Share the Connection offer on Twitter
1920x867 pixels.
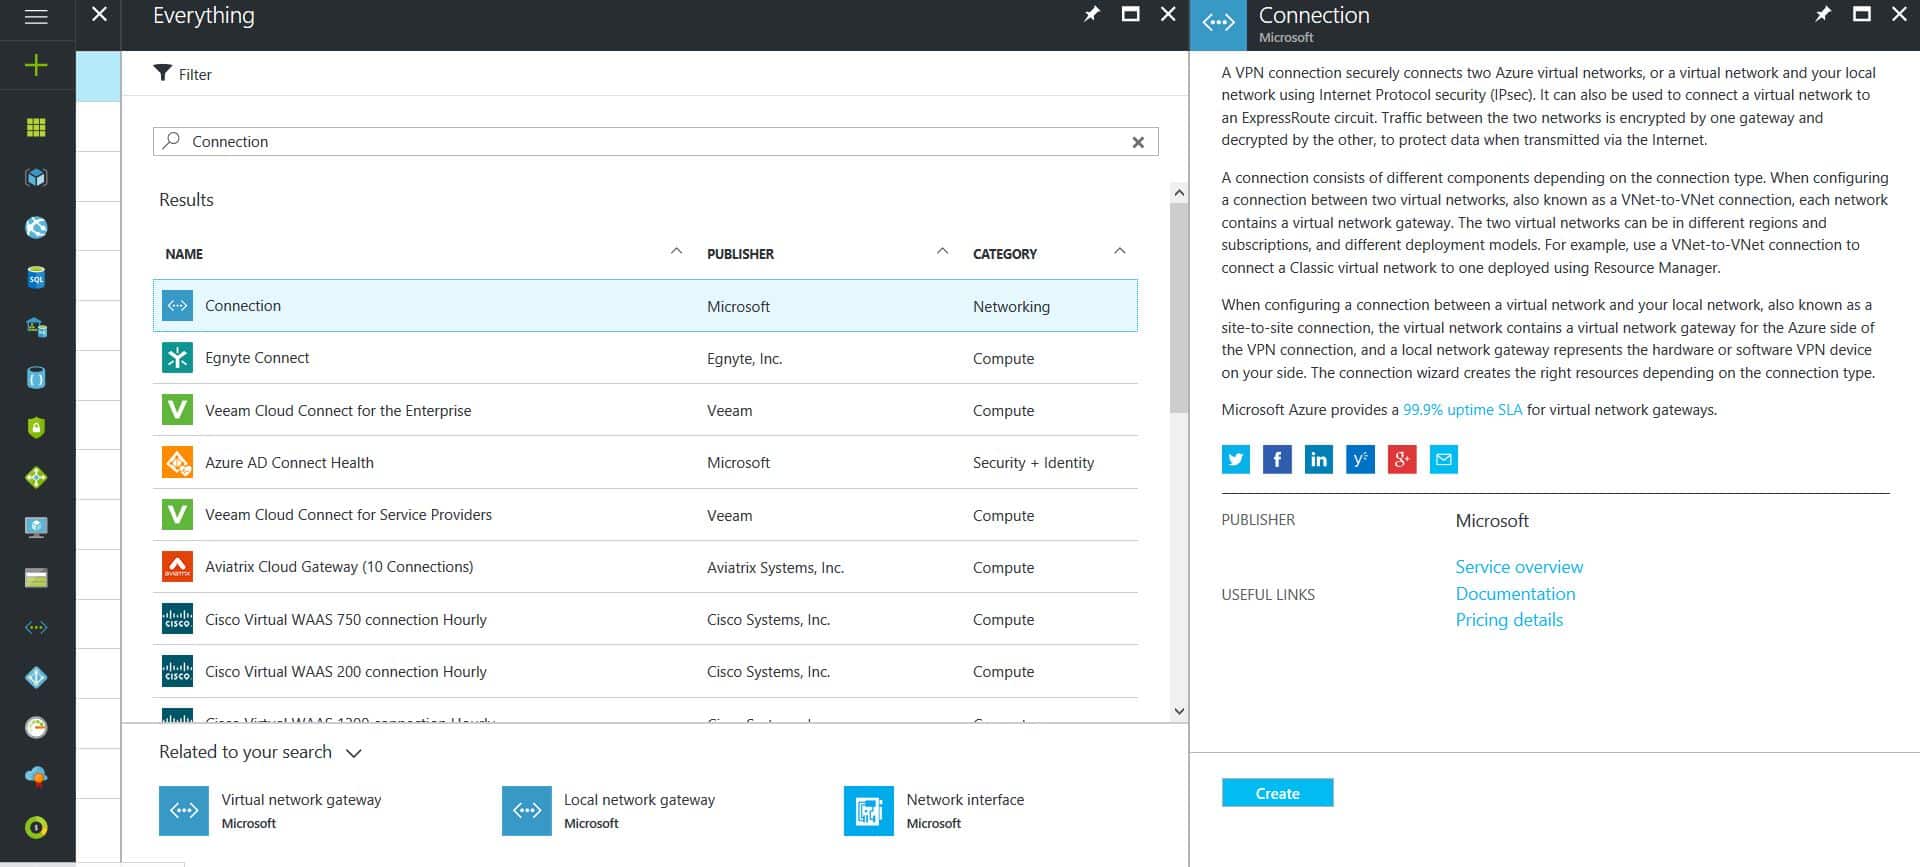coord(1235,459)
